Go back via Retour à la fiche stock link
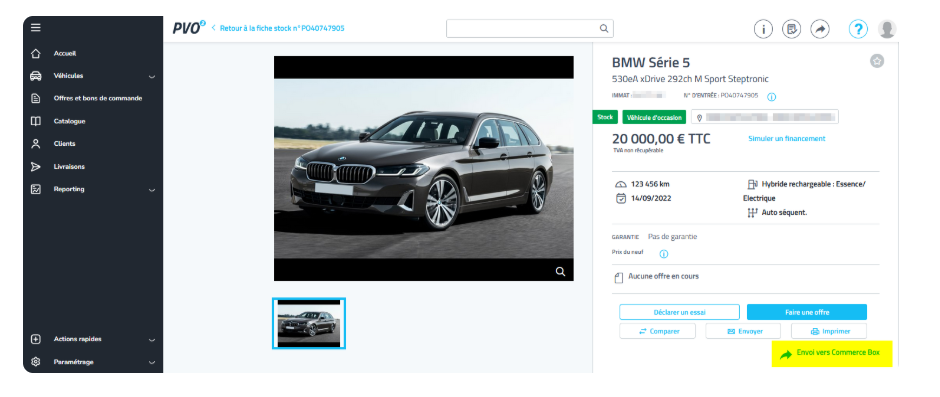Viewport: 940px width, 397px height. pos(282,28)
